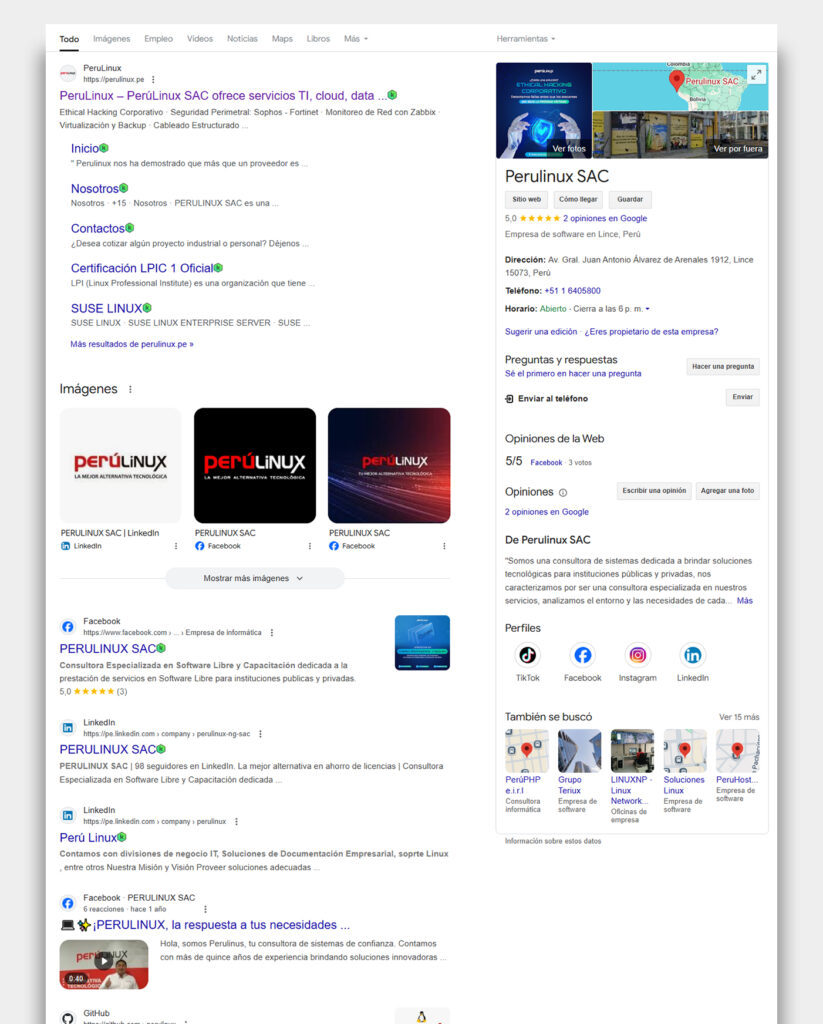This screenshot has width=823, height=1024.
Task: Expand the Horario opening hours arrow
Action: [x=647, y=309]
